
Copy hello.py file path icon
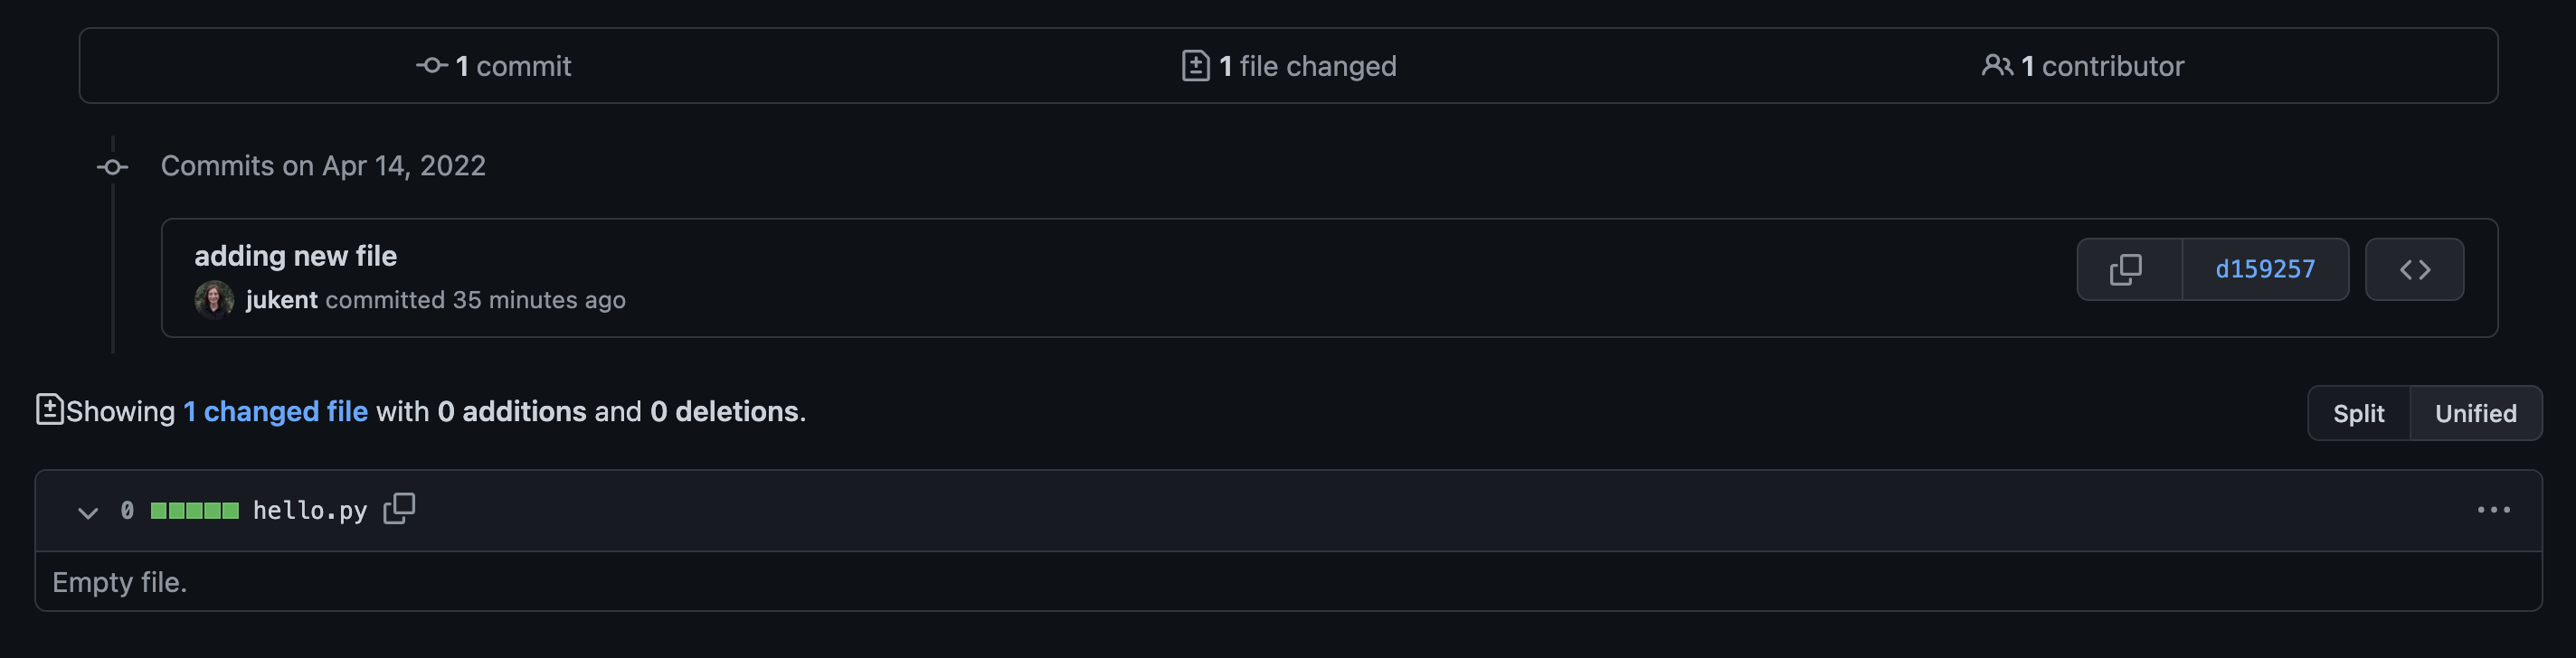click(x=399, y=509)
